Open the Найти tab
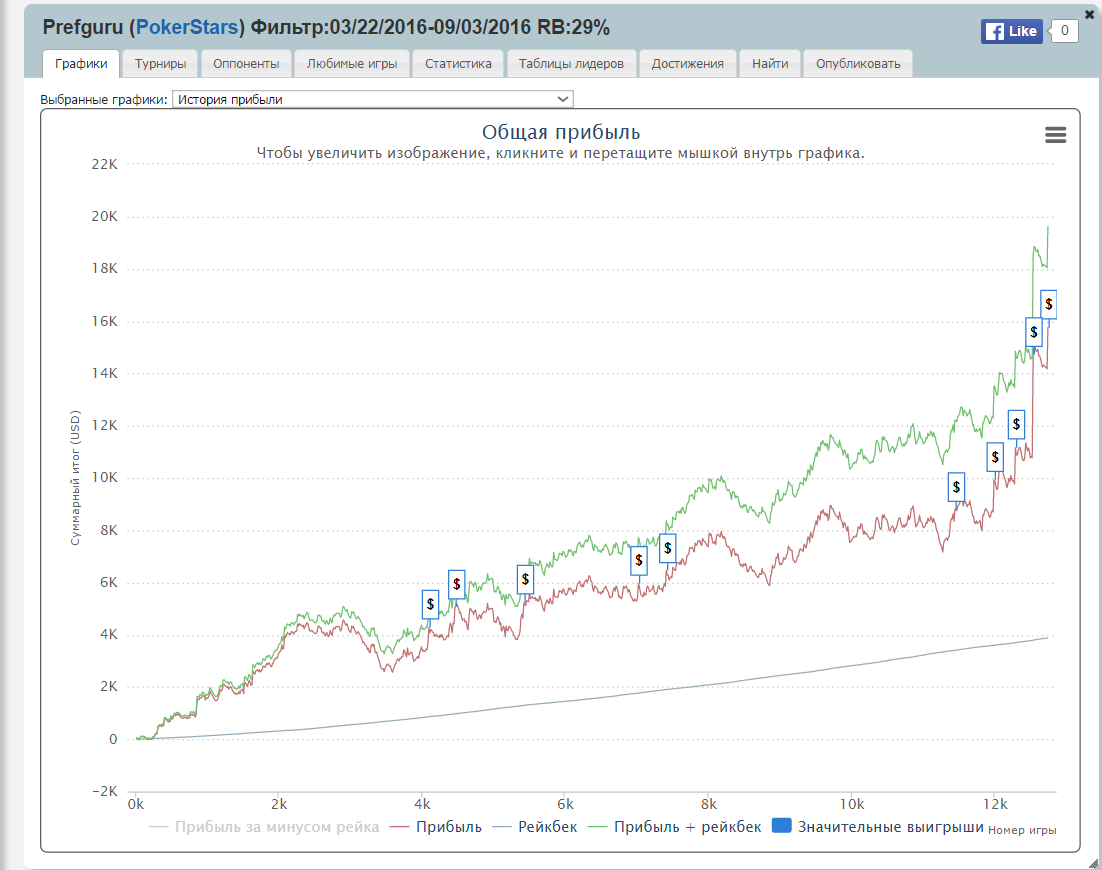The width and height of the screenshot is (1102, 870). (770, 63)
